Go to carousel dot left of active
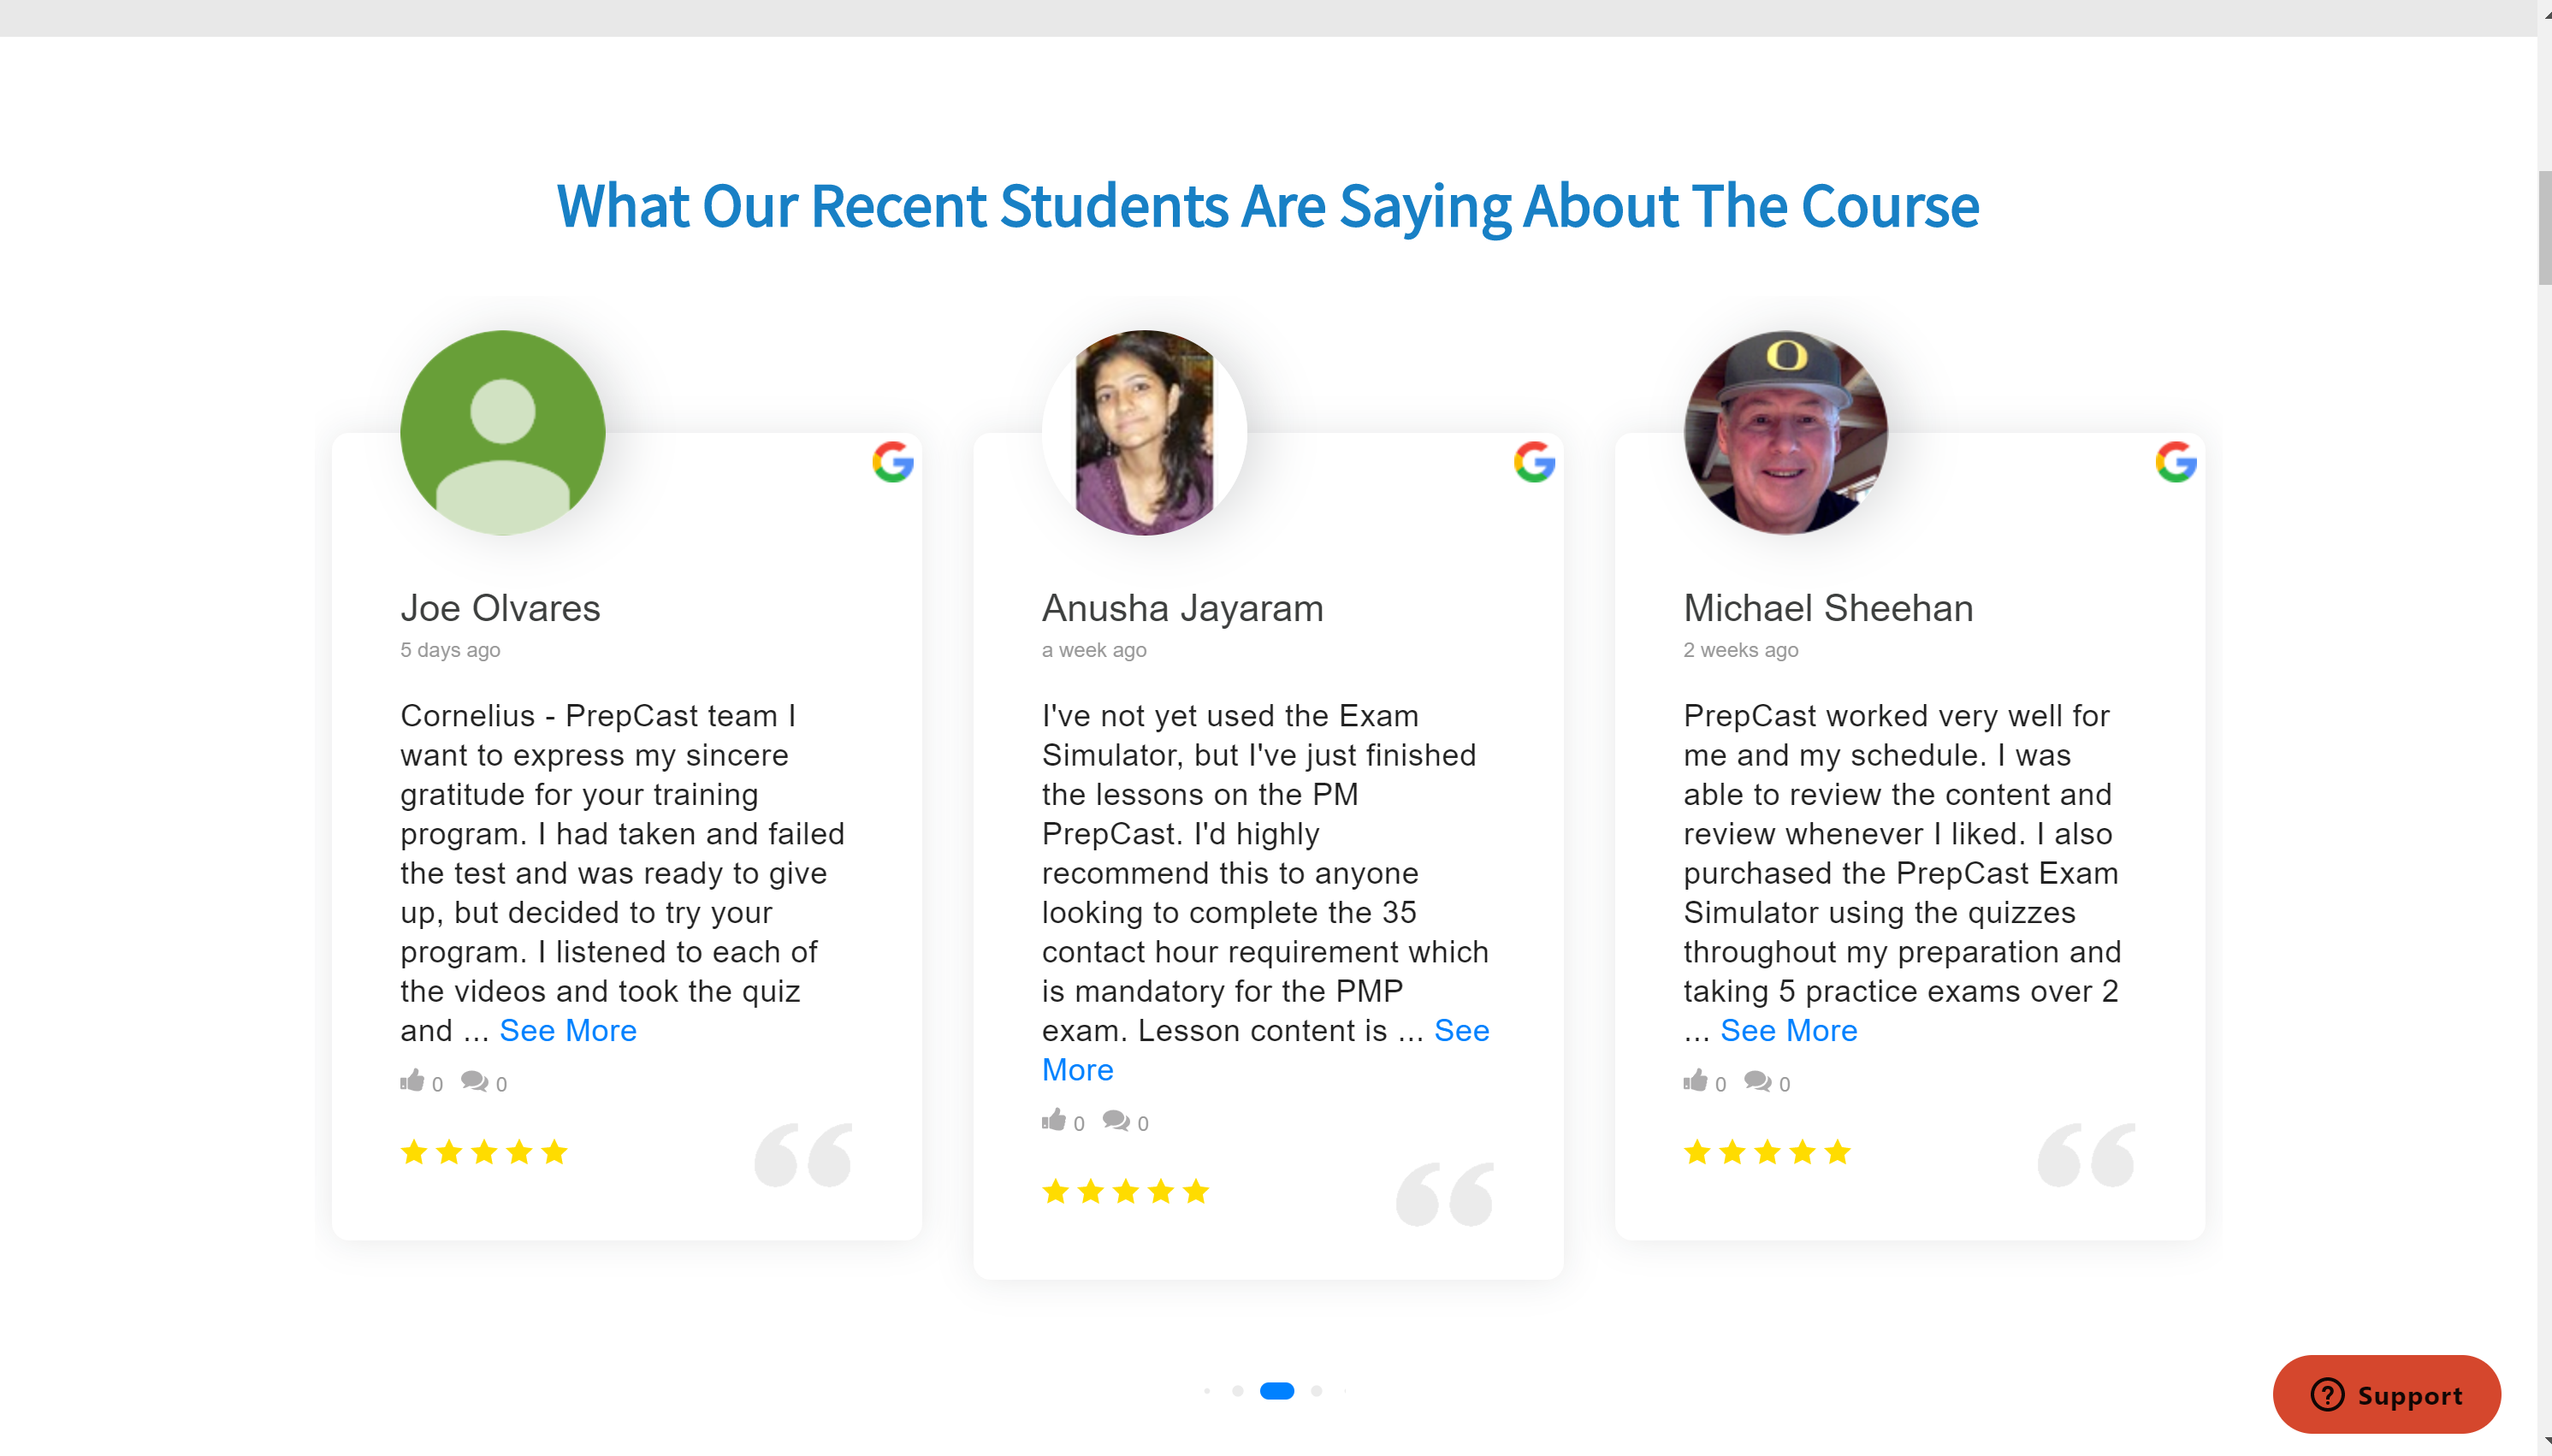2552x1456 pixels. coord(1238,1391)
